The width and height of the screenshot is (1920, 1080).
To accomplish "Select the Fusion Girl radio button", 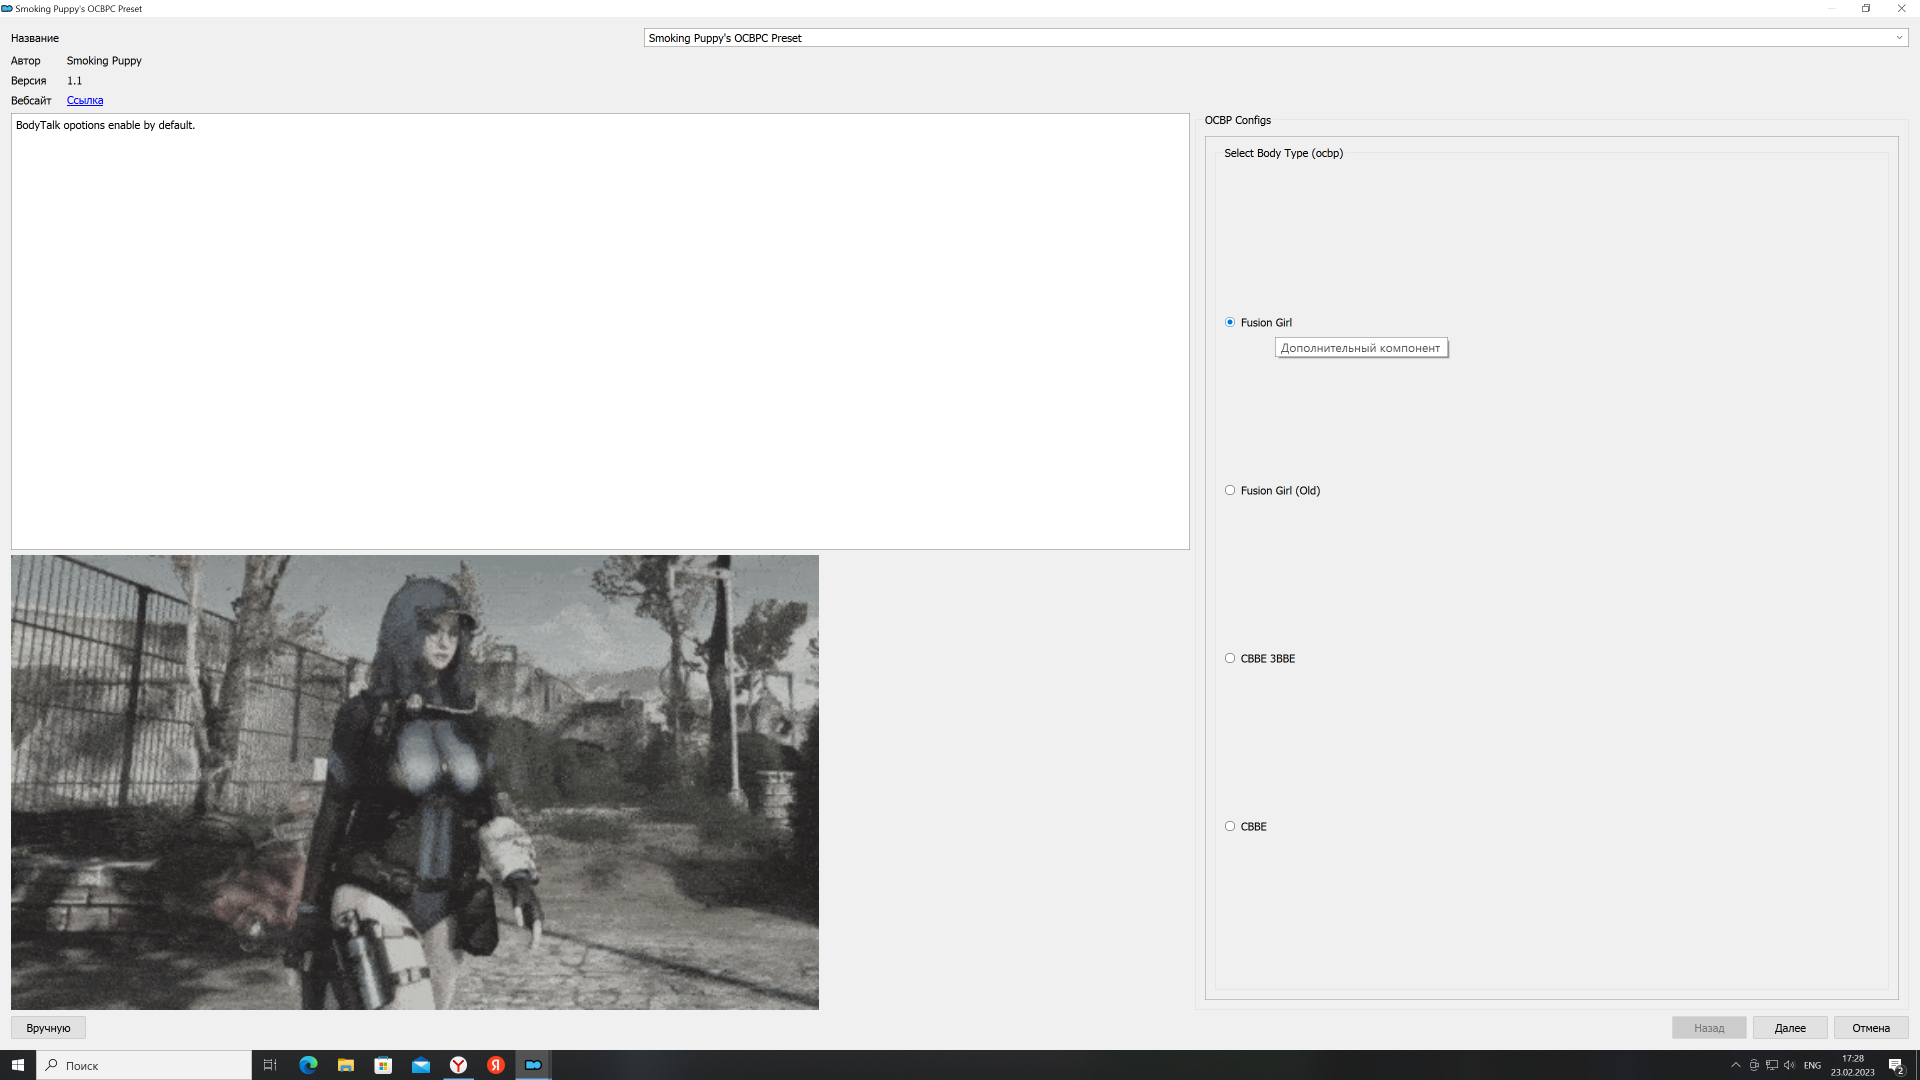I will [1230, 322].
